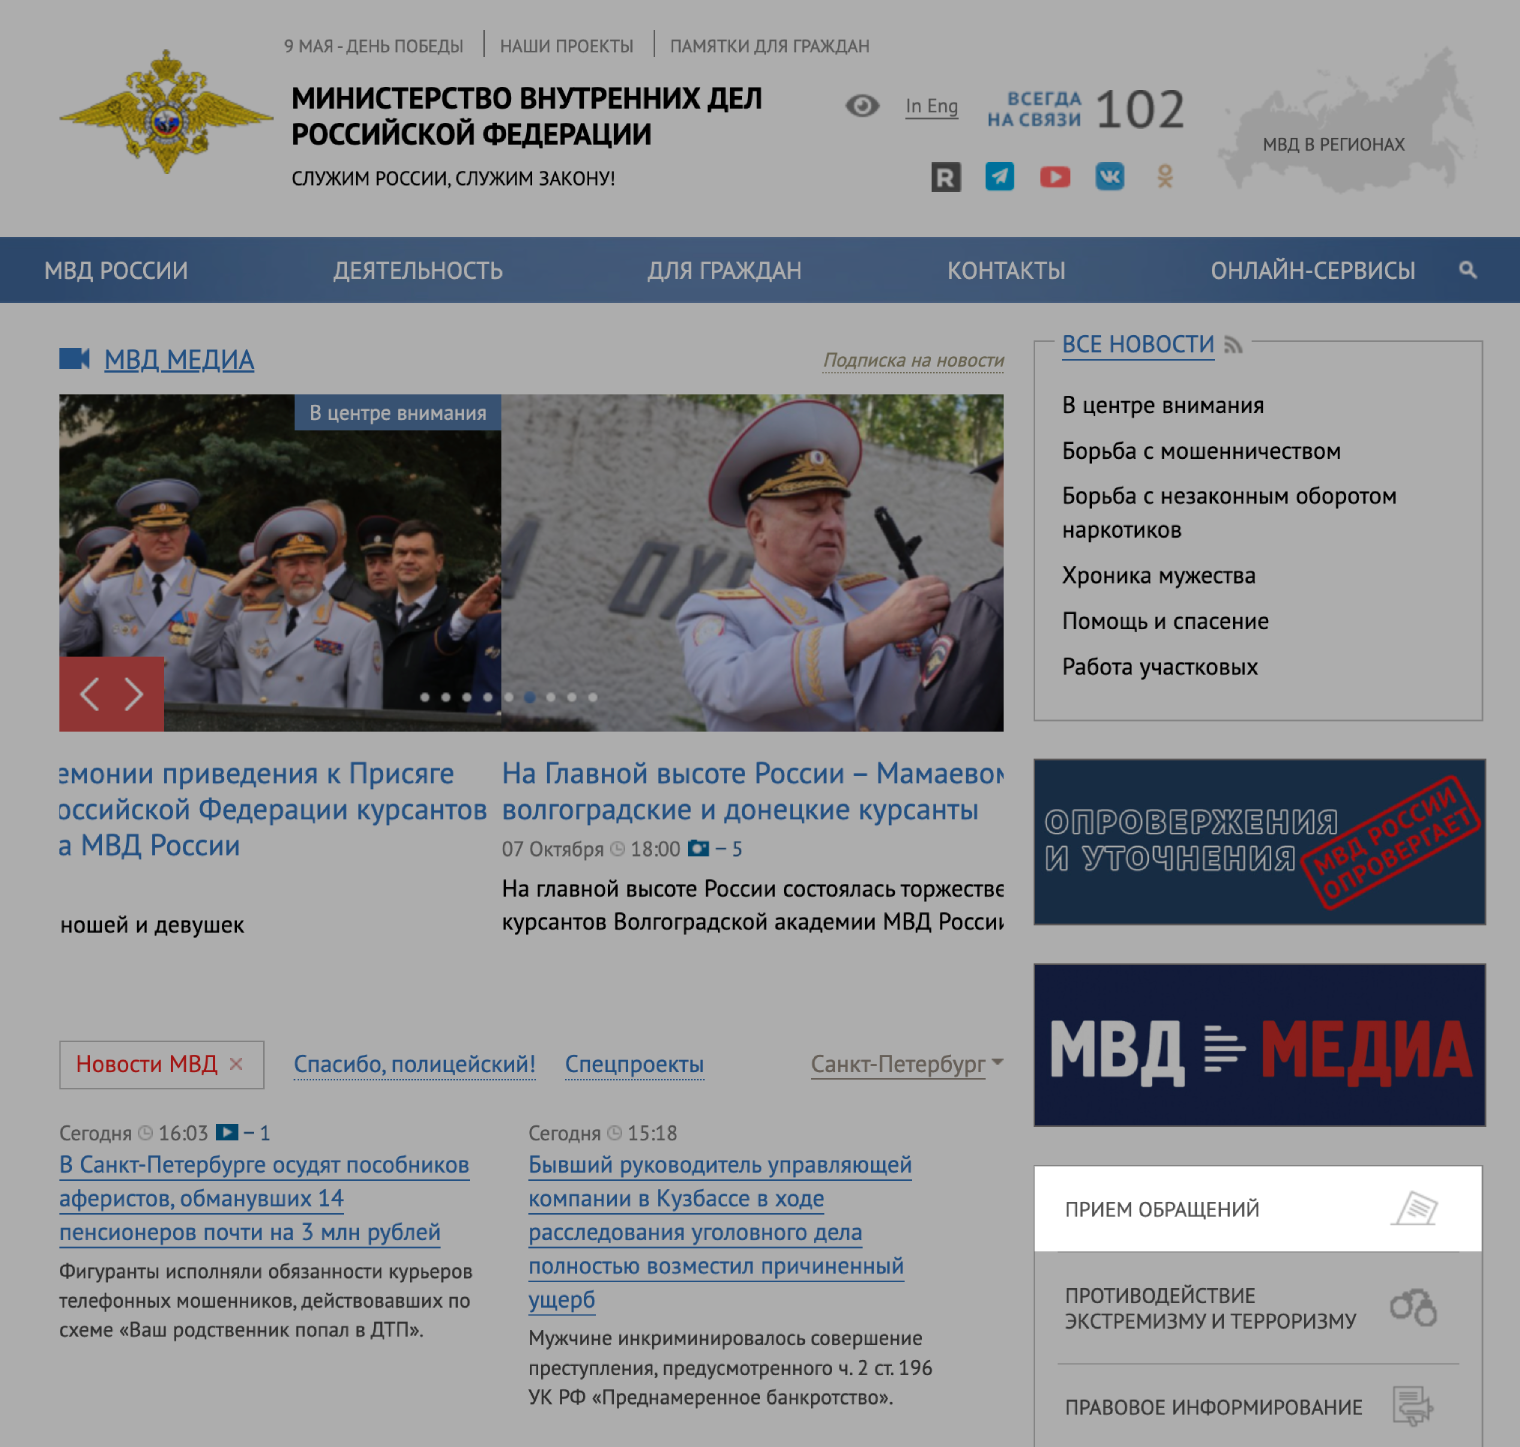Click the RSS feed icon near Все новости

[1233, 345]
